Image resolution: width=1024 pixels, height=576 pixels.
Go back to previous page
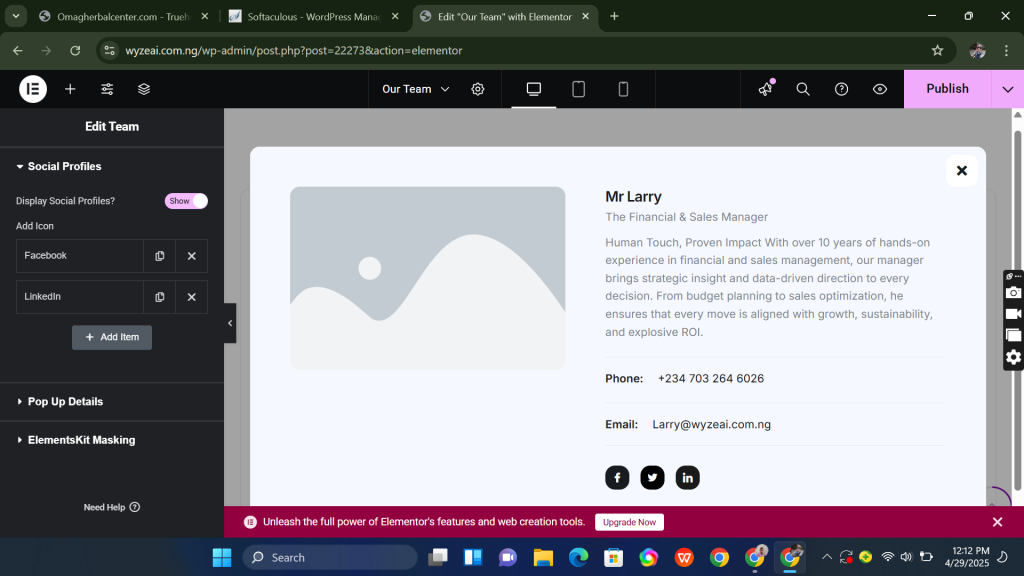18,50
